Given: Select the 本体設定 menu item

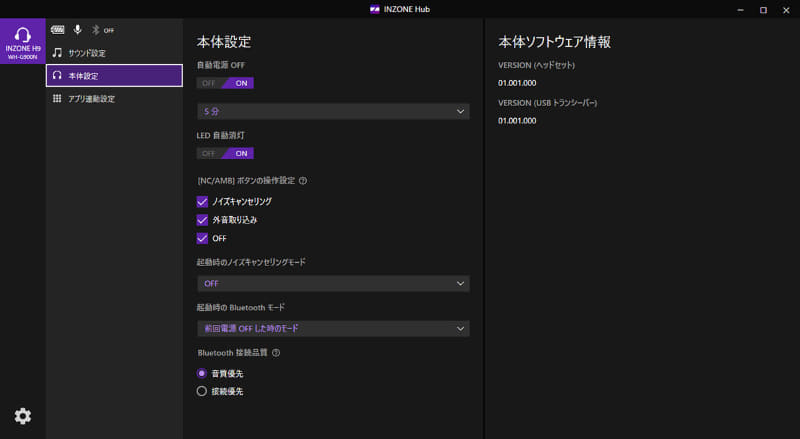Looking at the screenshot, I should coord(114,76).
